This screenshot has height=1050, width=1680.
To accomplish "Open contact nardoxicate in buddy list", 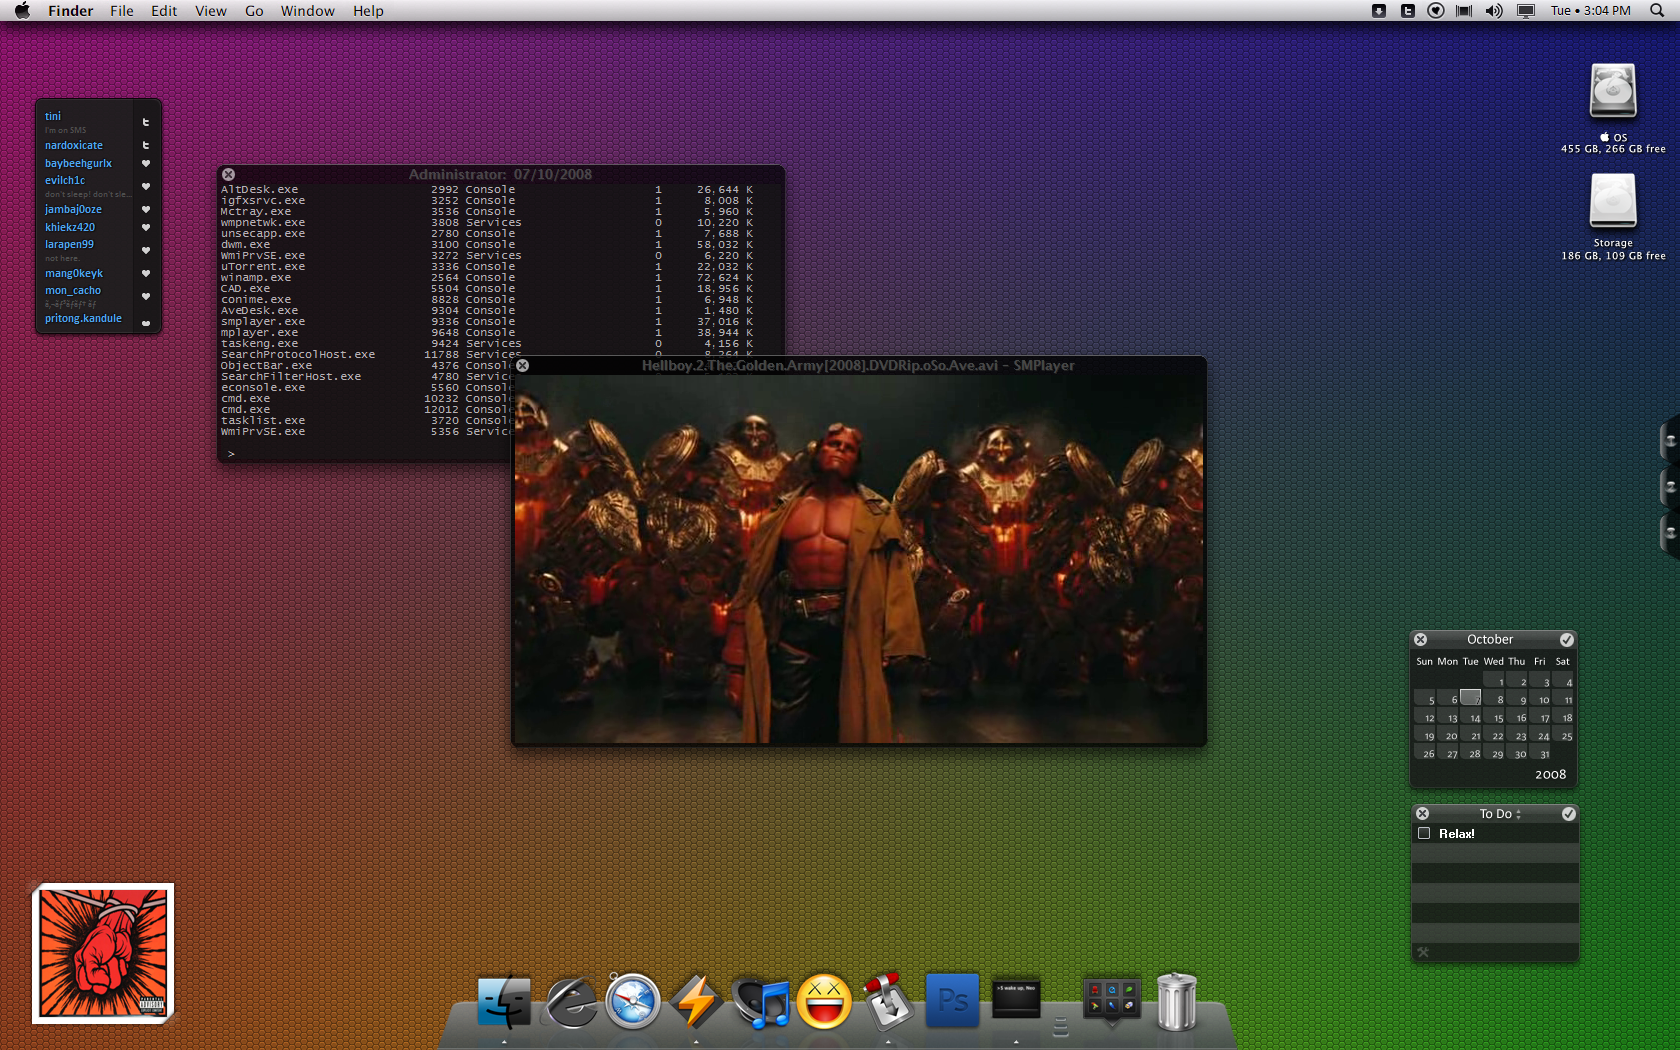I will [x=74, y=145].
